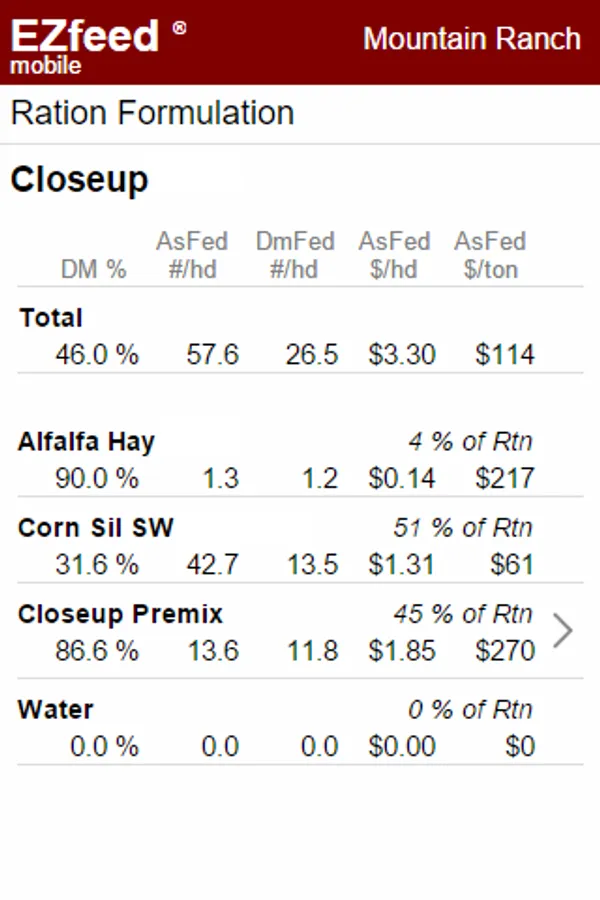
Task: Click the $270 Closeup Premix price
Action: (x=505, y=651)
